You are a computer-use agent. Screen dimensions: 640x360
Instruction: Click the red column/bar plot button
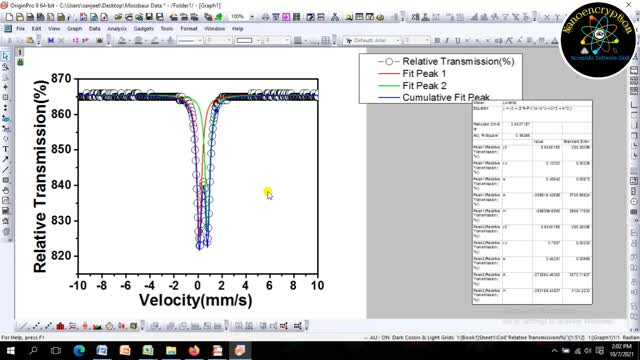(60, 326)
